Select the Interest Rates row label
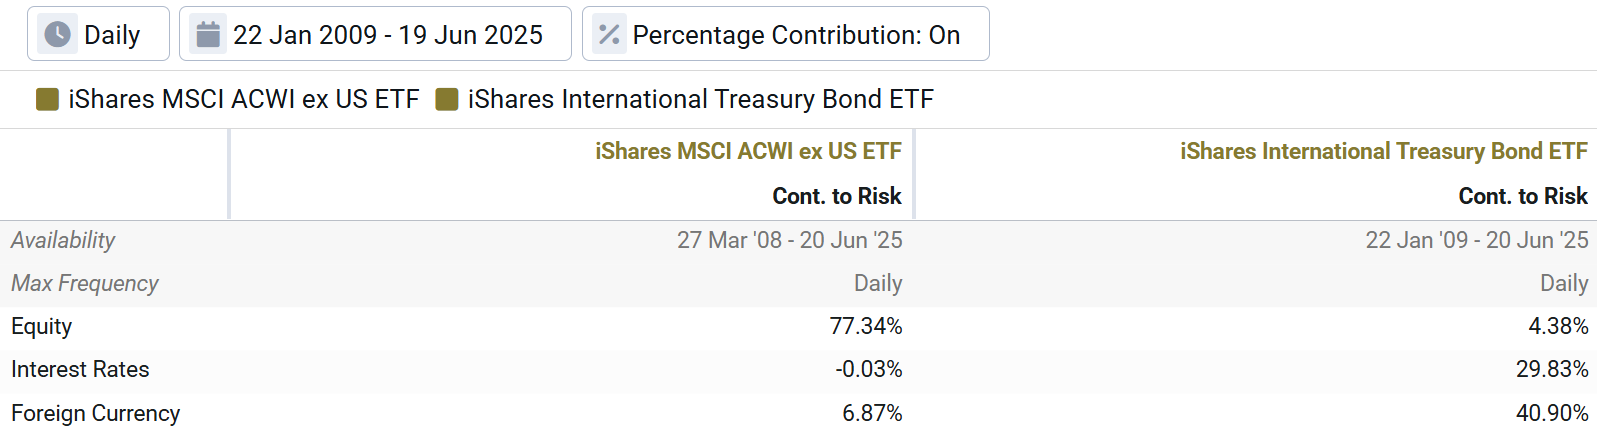 pyautogui.click(x=80, y=370)
